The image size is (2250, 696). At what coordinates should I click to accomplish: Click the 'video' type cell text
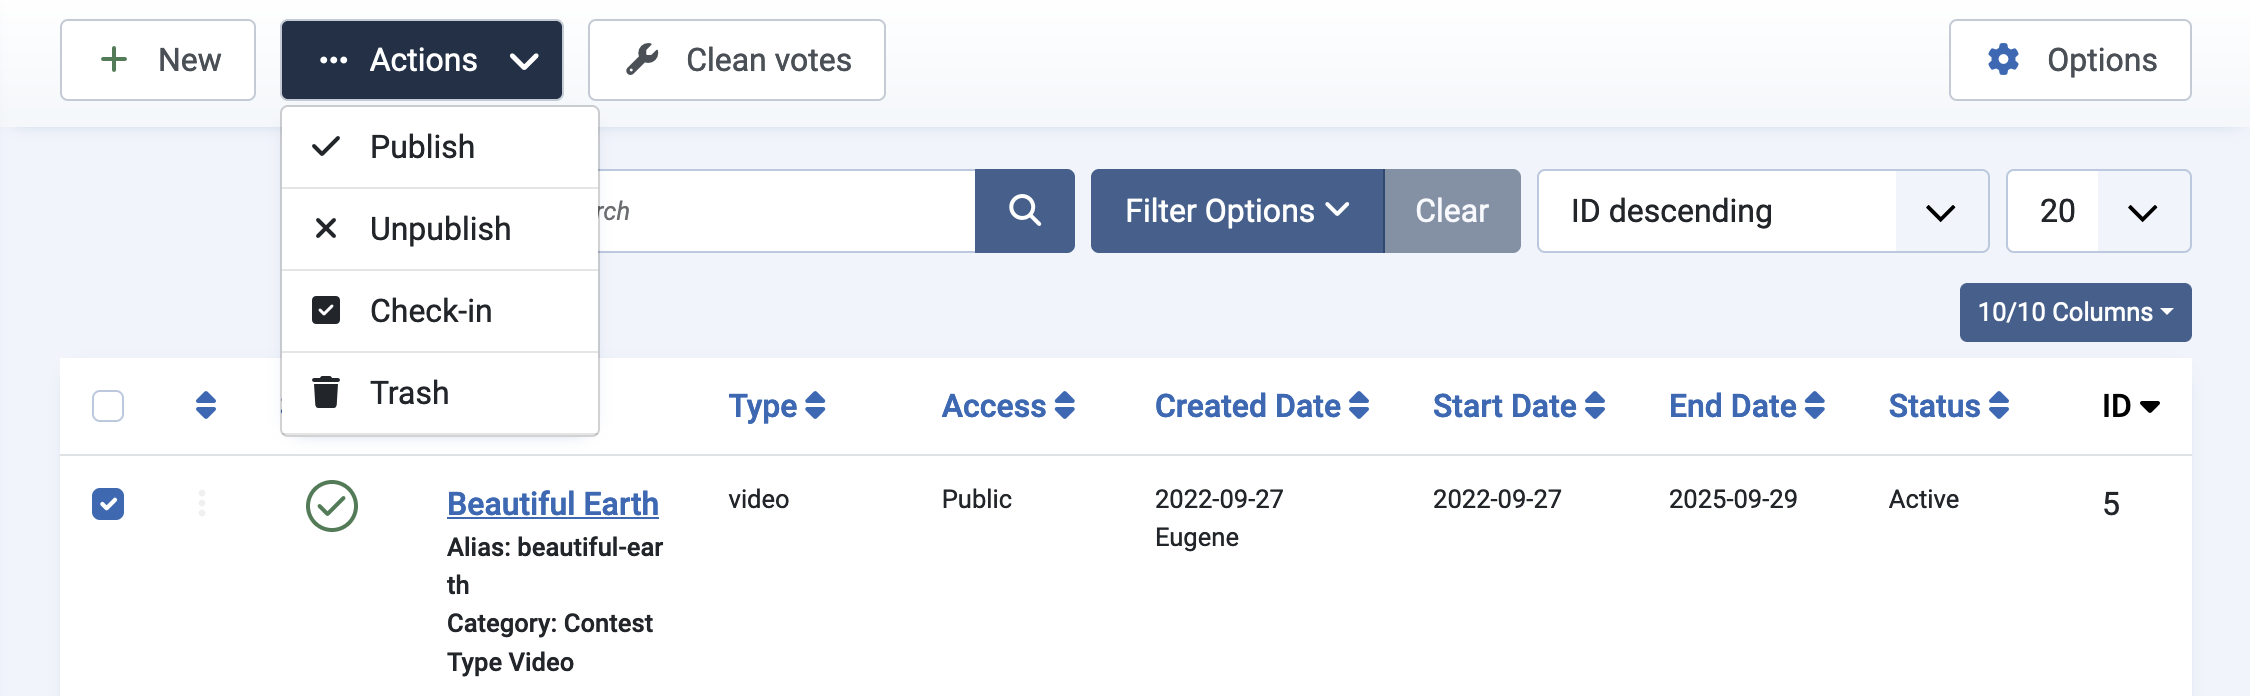tap(759, 499)
